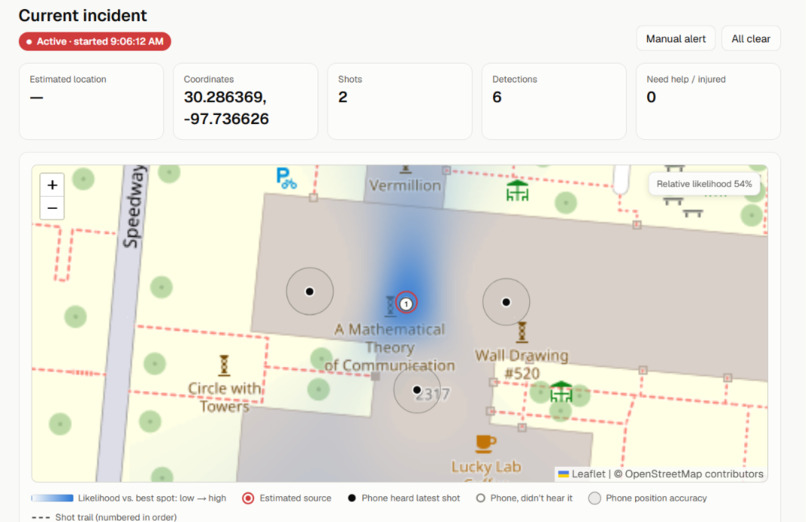Zoom out the map with minus button
806x522 pixels.
tap(52, 208)
